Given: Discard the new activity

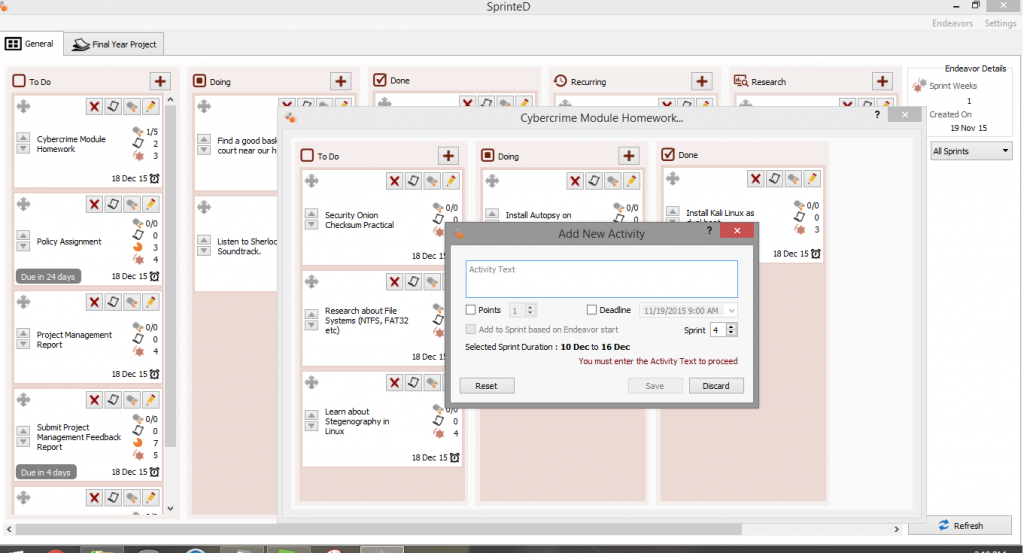Looking at the screenshot, I should 716,386.
